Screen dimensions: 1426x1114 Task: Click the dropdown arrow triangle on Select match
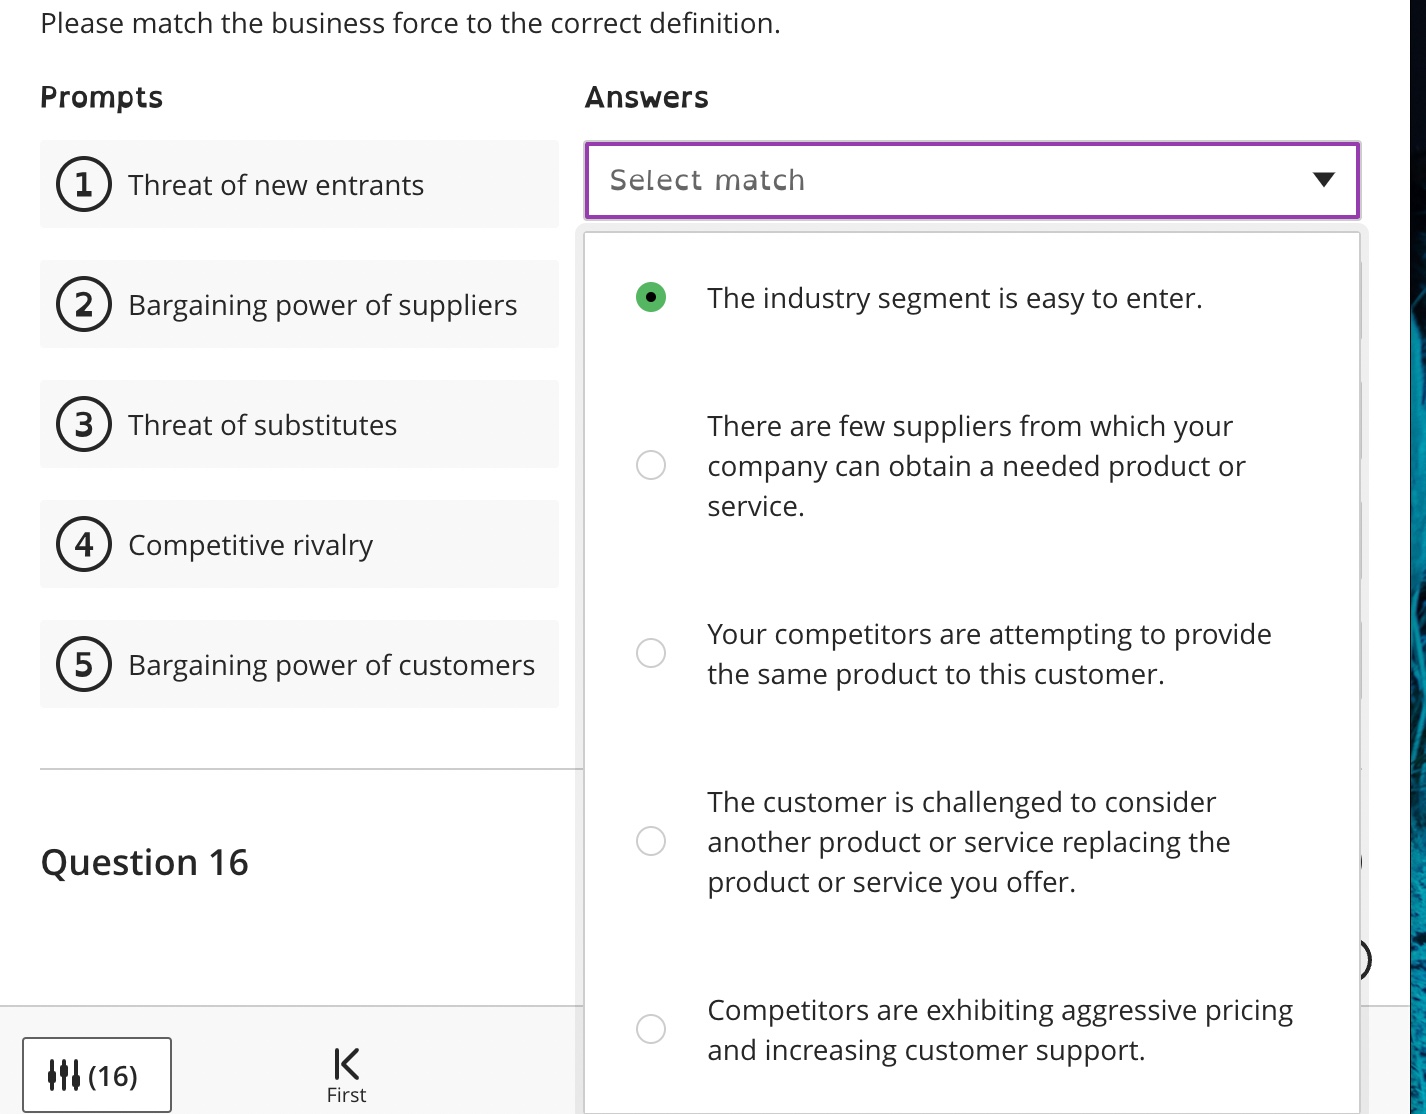tap(1322, 180)
